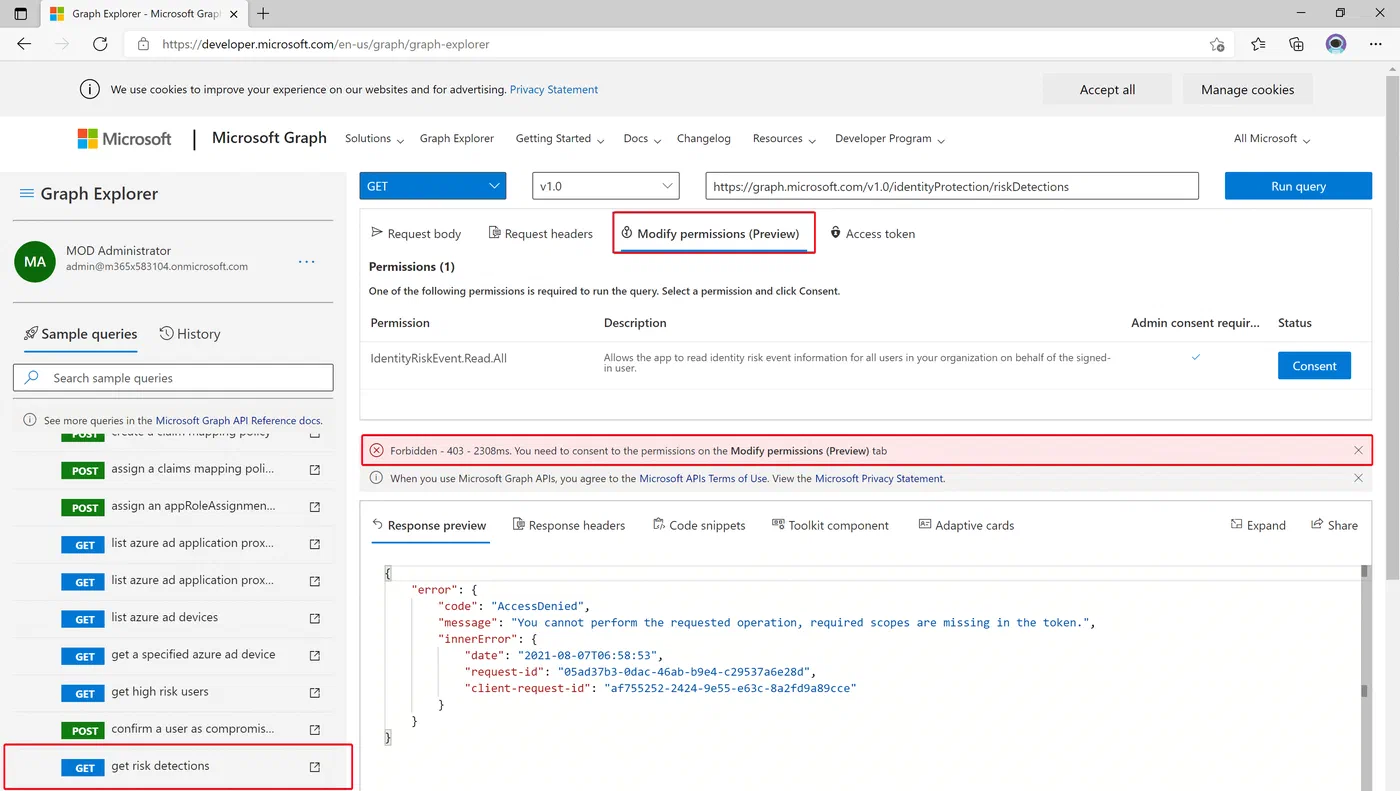Click the request URL input field
Screen dimensions: 1400x791
(952, 186)
